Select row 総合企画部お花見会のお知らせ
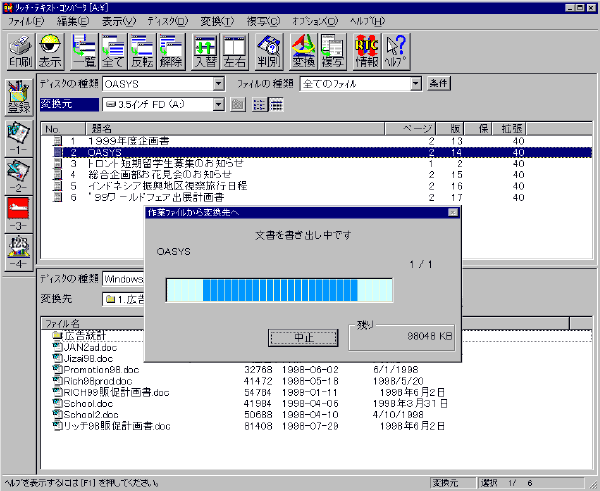 317,175
